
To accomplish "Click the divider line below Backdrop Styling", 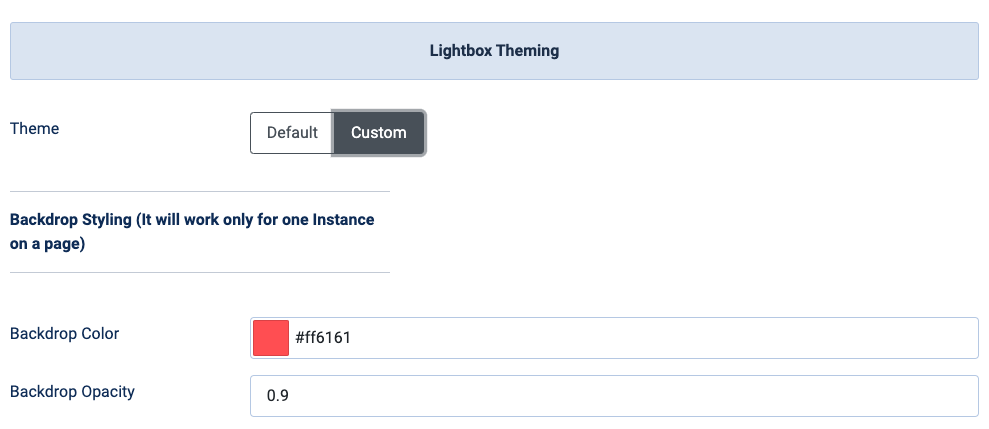I will coord(200,273).
